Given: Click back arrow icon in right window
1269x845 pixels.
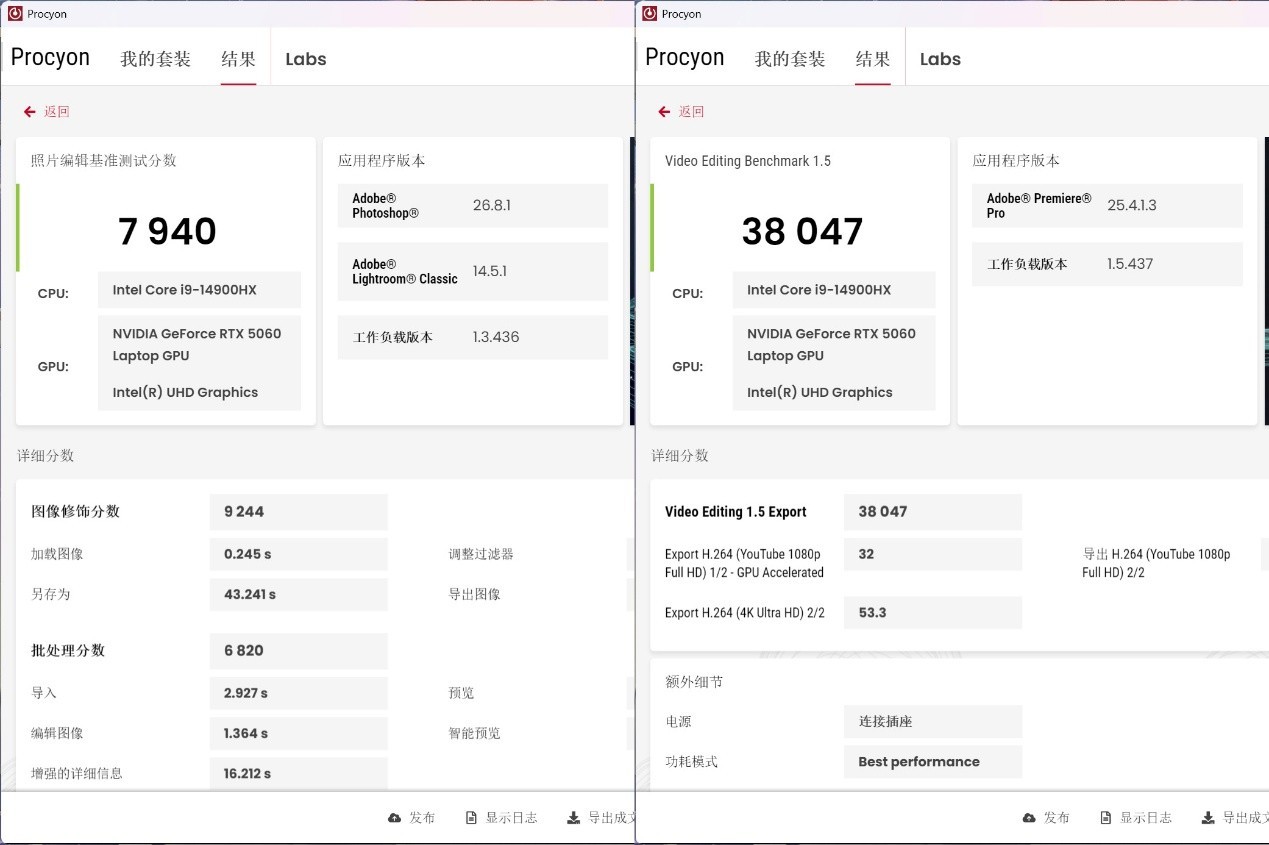Looking at the screenshot, I should click(x=665, y=112).
